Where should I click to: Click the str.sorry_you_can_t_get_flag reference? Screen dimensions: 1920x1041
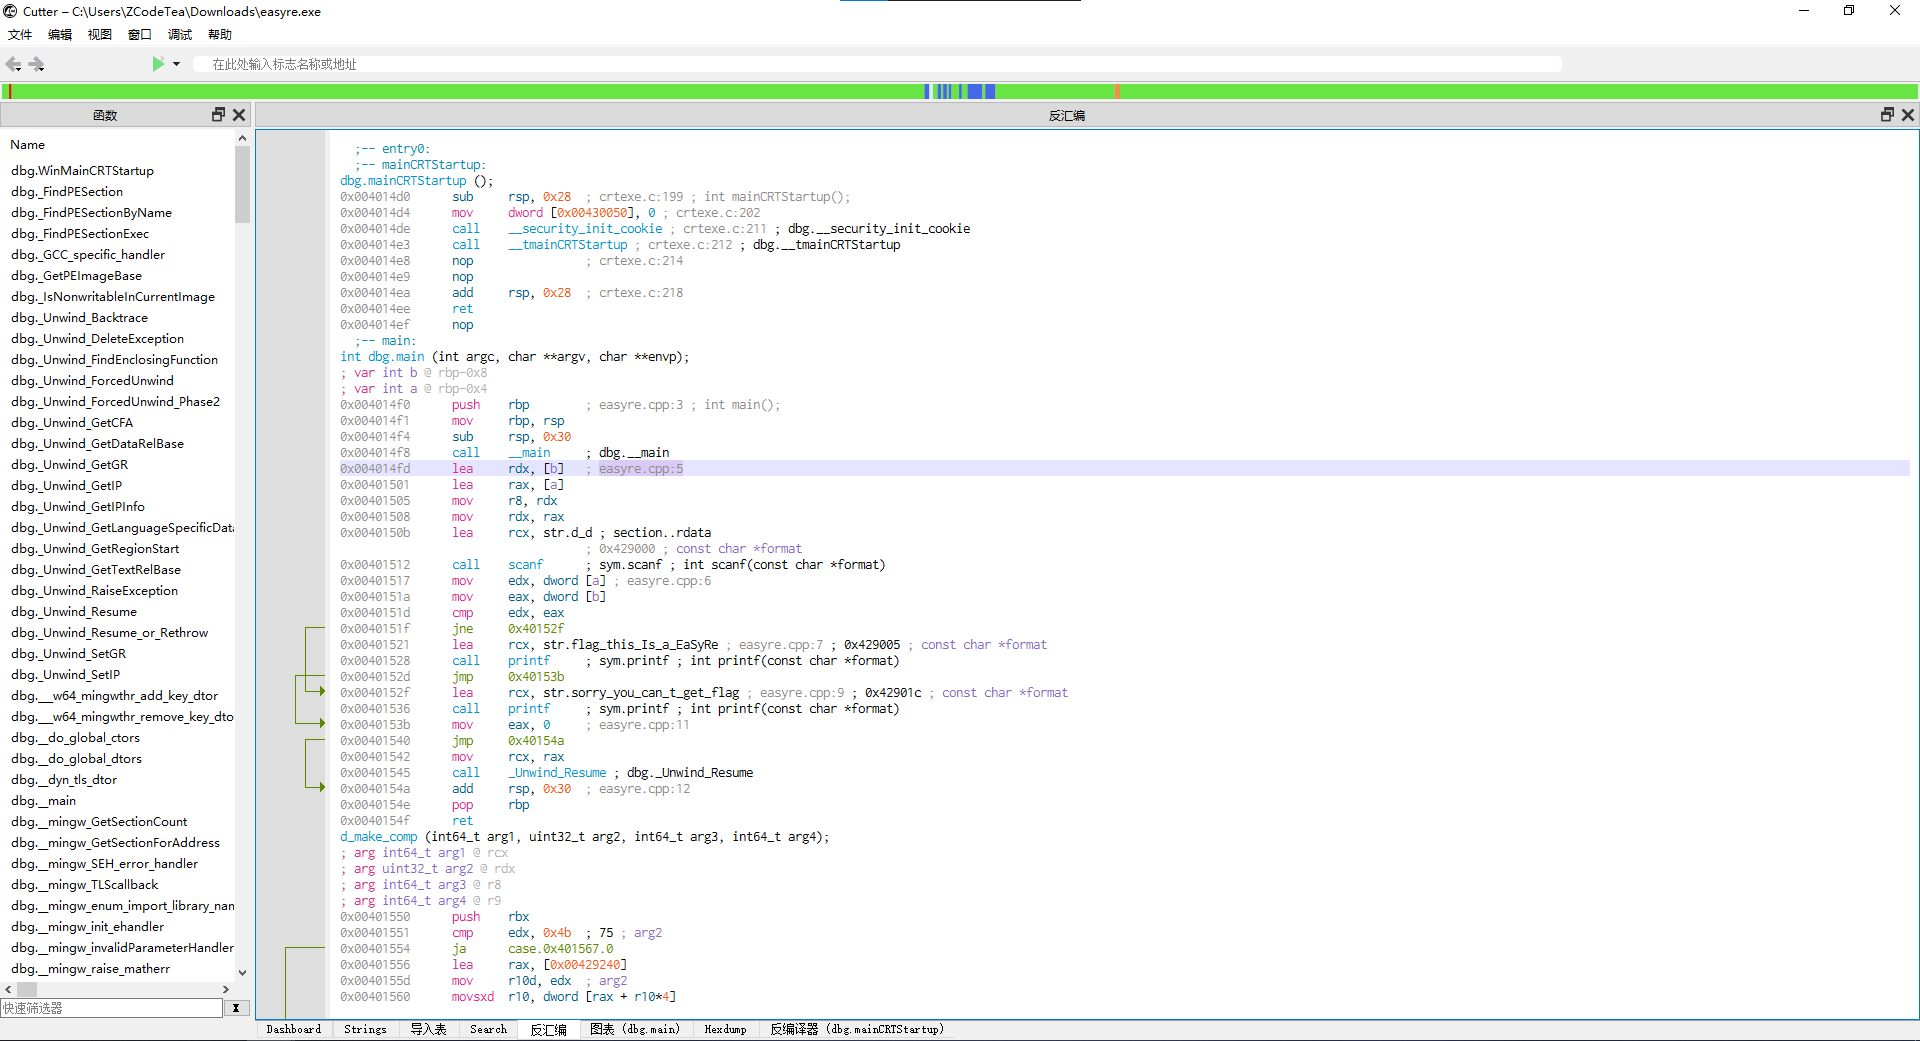point(641,693)
